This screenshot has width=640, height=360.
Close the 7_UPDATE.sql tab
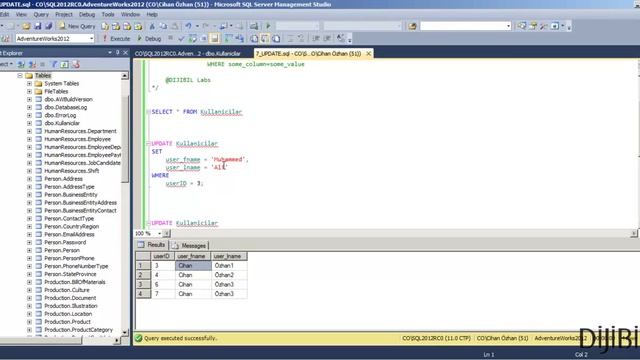coord(369,53)
